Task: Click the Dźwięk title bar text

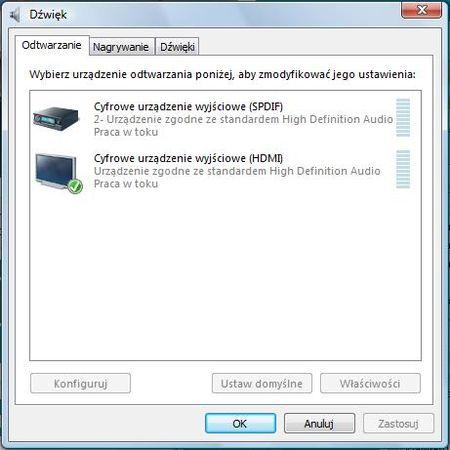Action: [x=48, y=15]
